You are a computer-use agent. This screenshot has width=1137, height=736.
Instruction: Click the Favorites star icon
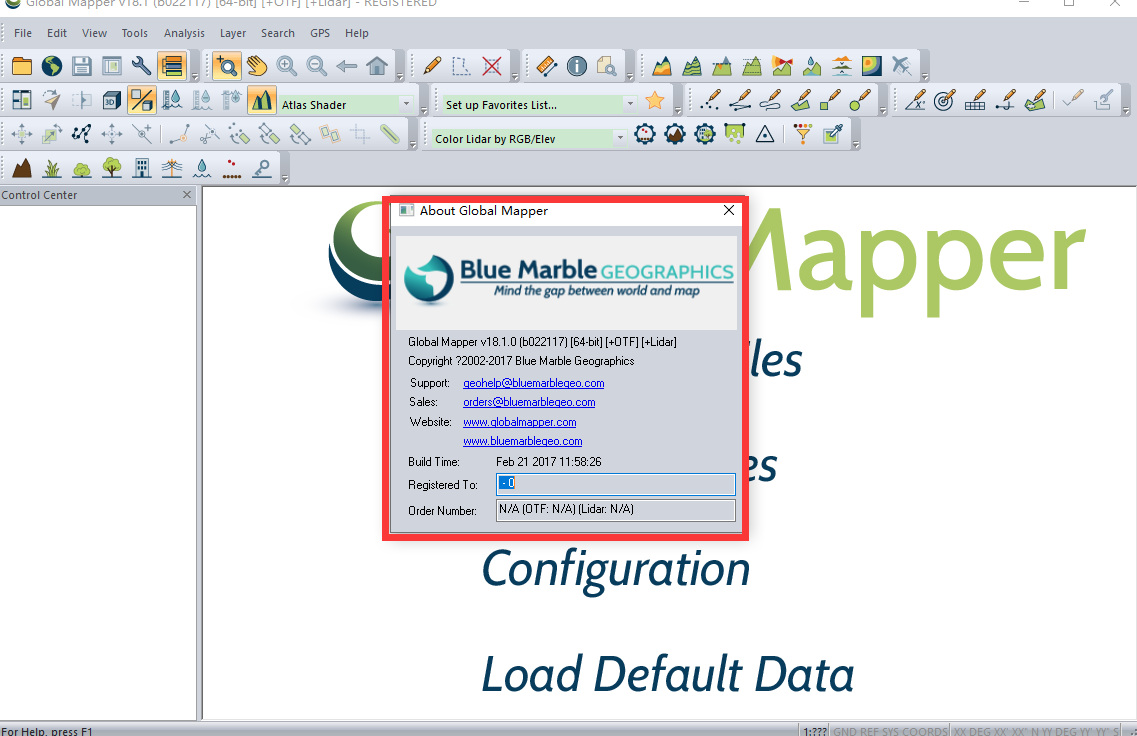click(655, 100)
